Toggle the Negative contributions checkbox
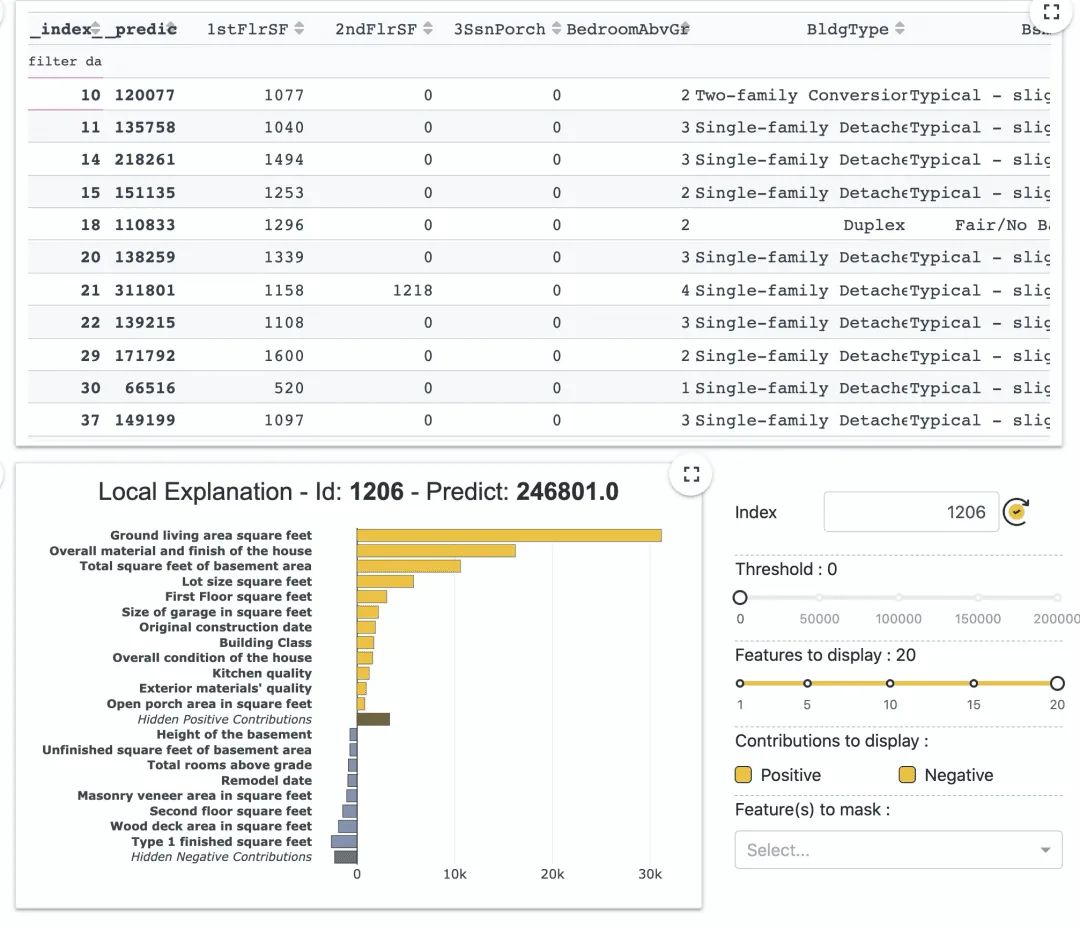Screen dimensions: 1080x928 click(x=907, y=775)
